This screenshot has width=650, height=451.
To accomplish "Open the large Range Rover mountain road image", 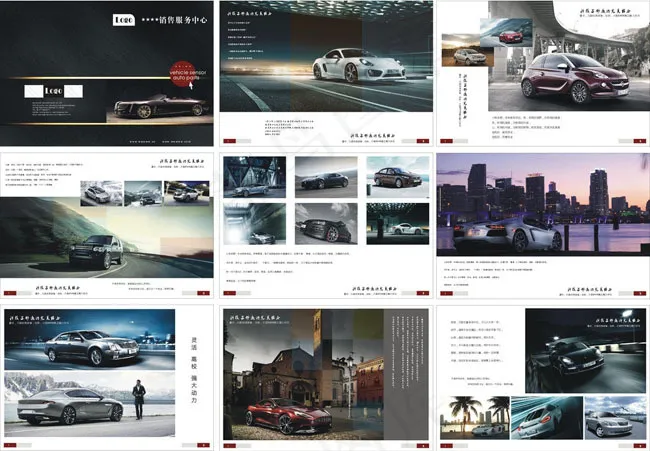I will [97, 241].
